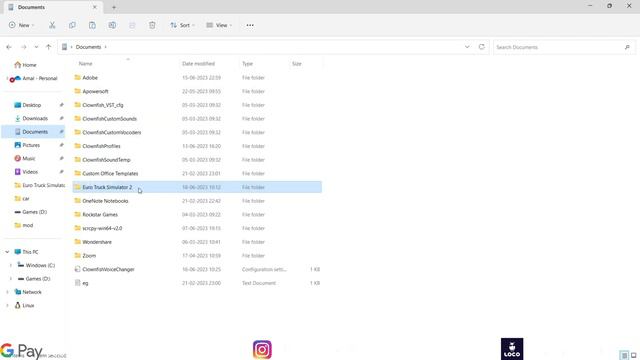
Task: Click the Loco icon at bottom
Action: coord(512,349)
